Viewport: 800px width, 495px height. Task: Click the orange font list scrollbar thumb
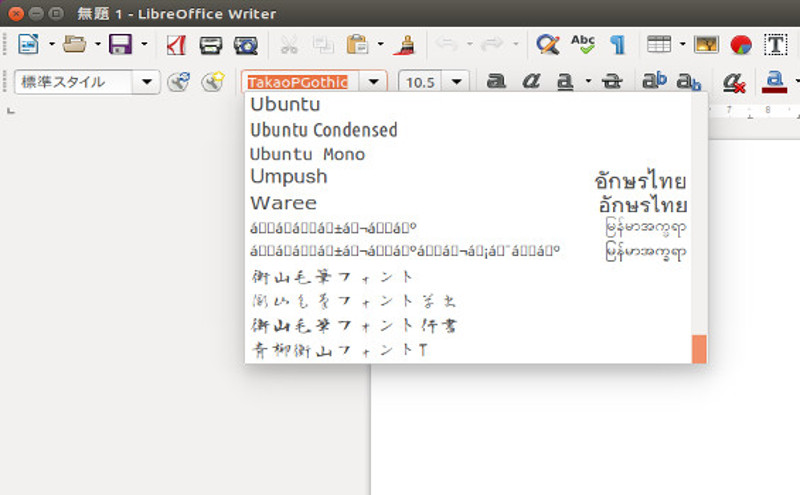(x=699, y=349)
